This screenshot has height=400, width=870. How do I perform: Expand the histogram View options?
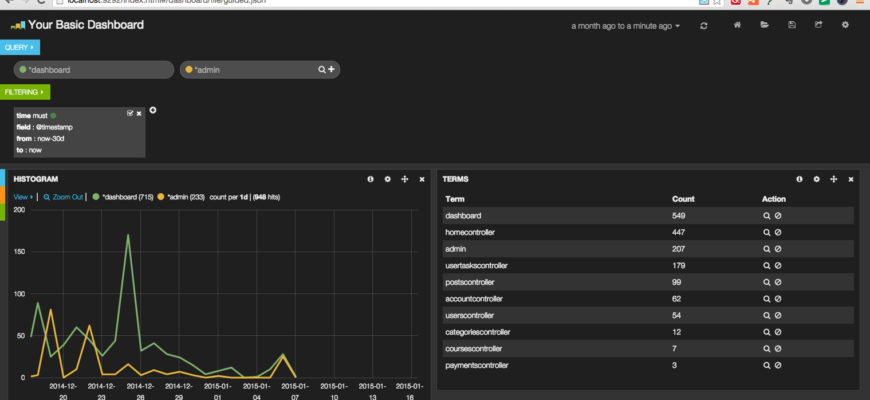click(23, 197)
